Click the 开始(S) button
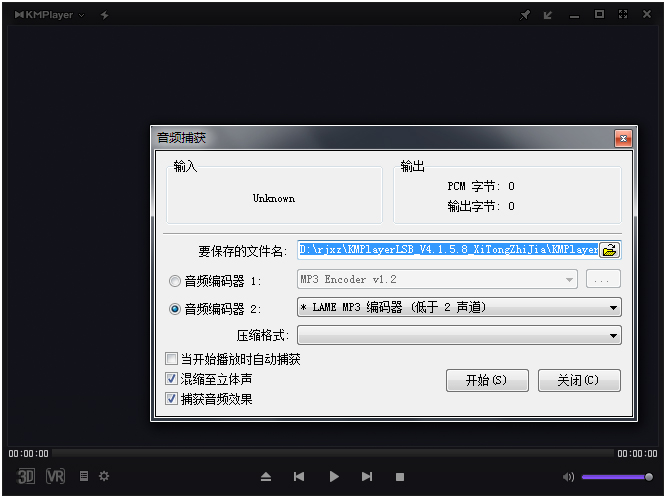Screen dimensions: 666x498 487,380
